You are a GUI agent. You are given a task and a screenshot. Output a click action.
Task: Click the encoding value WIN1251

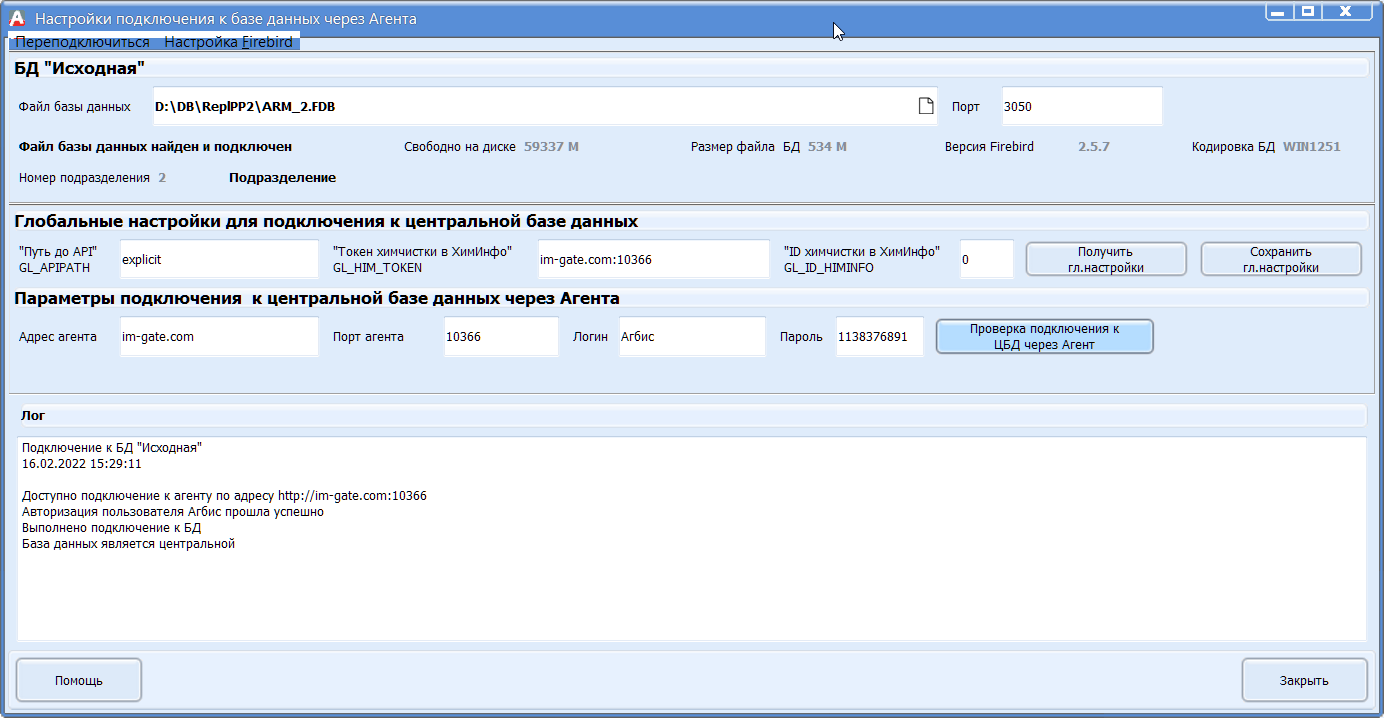click(x=1312, y=147)
